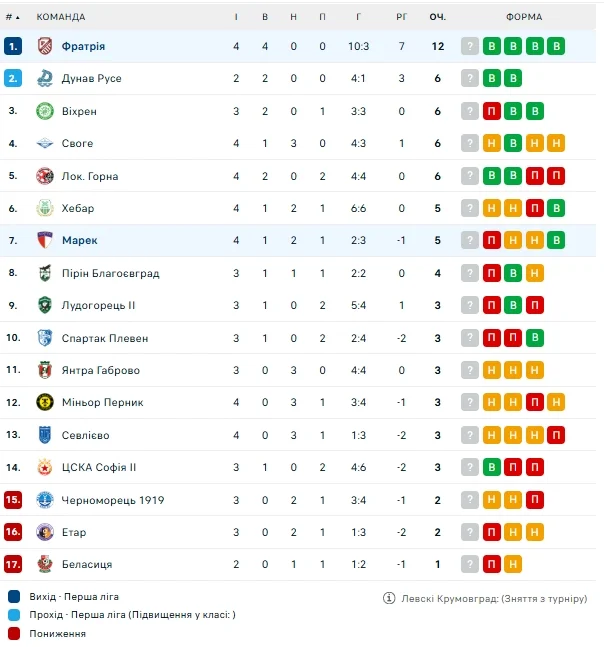Click Фратрія's grey question-mark next match badge
This screenshot has height=647, width=604.
470,46
